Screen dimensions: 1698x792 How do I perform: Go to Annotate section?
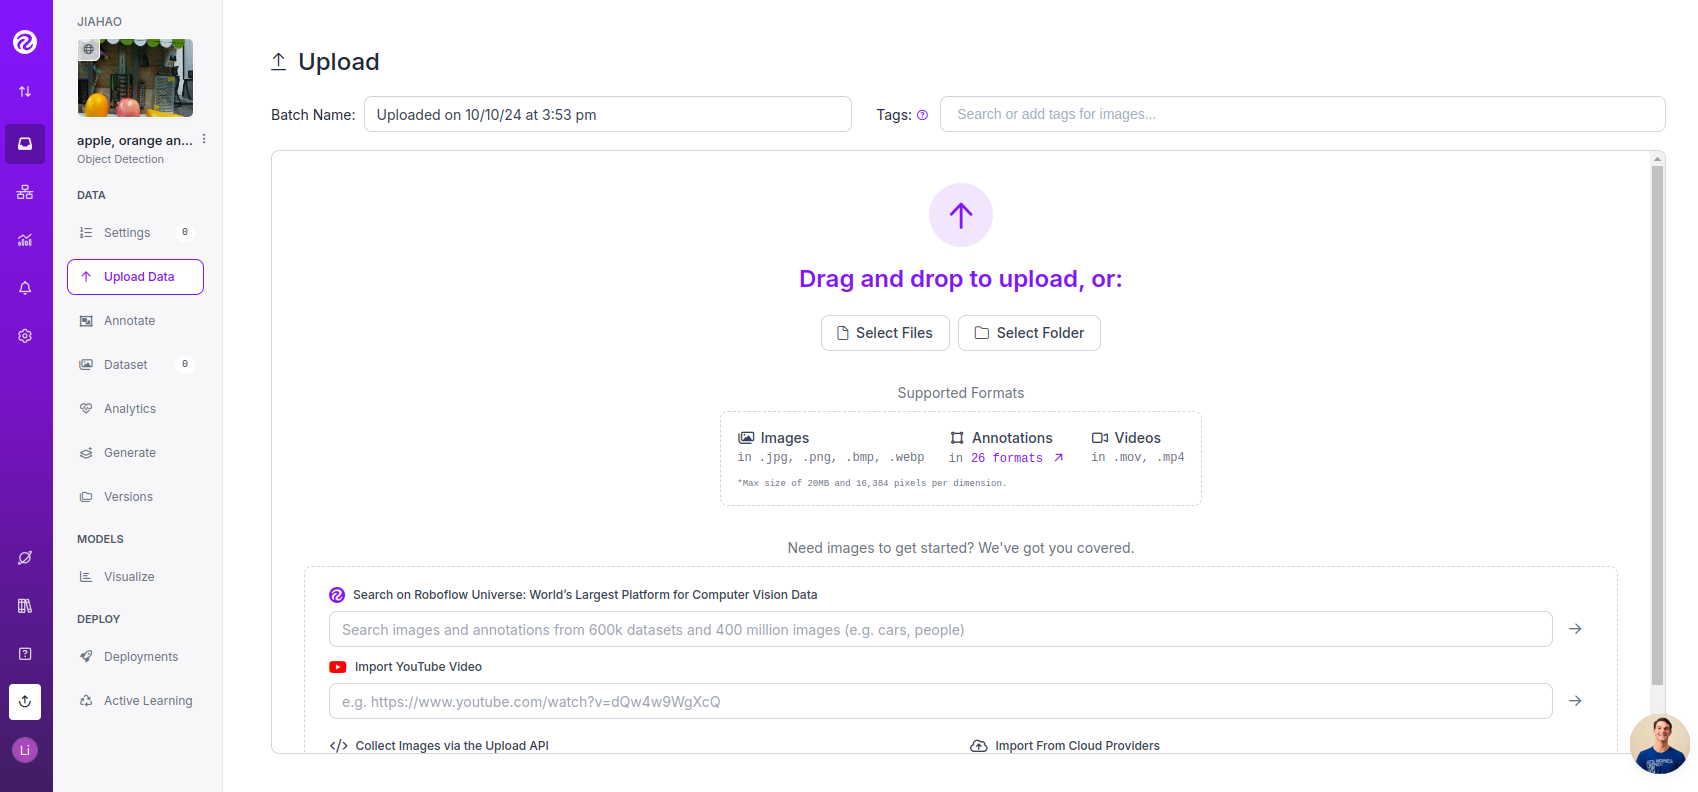pyautogui.click(x=135, y=321)
